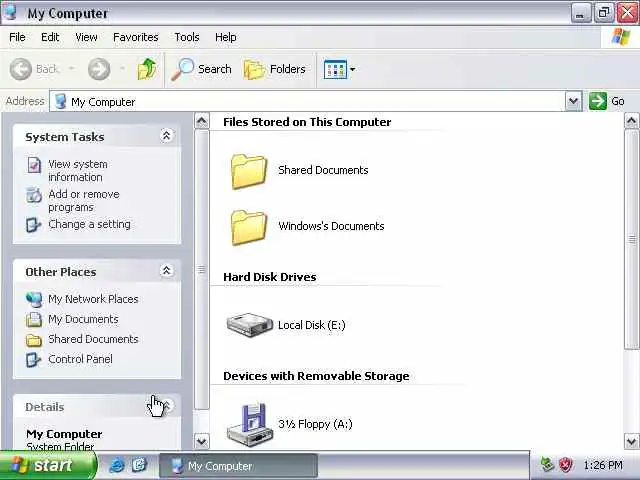Click the main pane scroll up arrow

[631, 121]
